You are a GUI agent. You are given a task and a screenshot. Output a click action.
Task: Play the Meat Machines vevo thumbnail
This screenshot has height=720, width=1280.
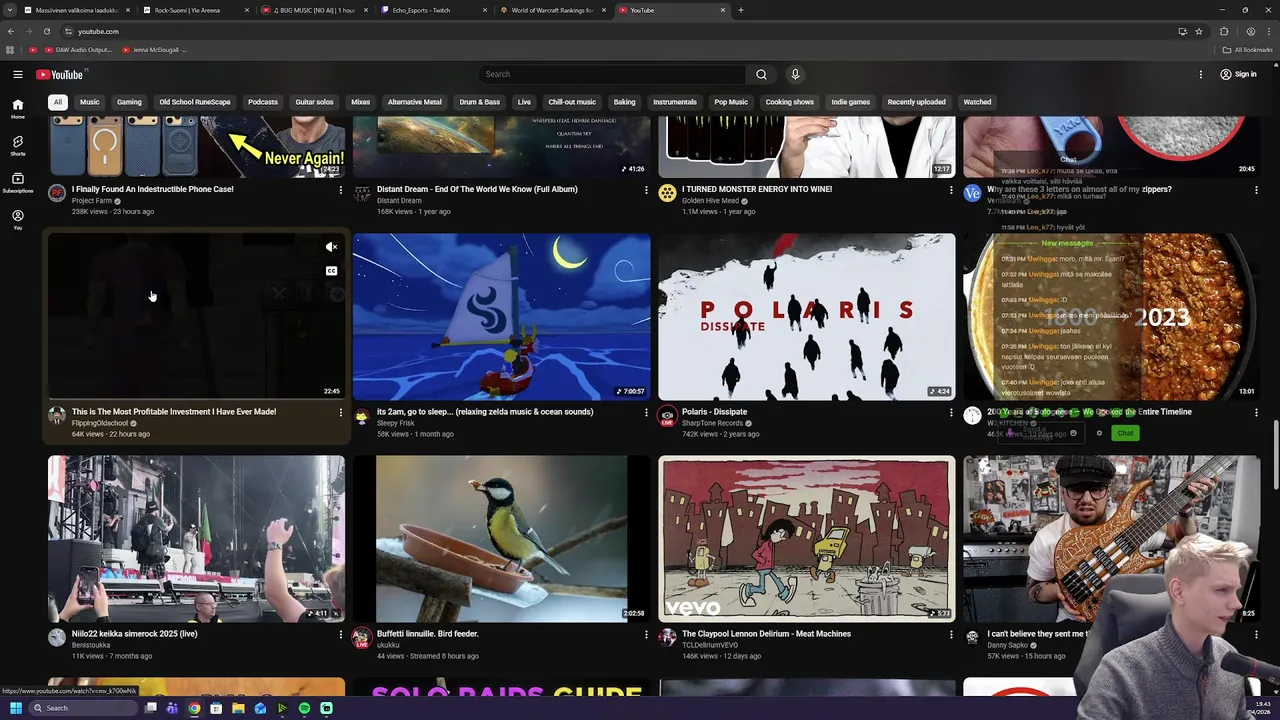tap(807, 539)
